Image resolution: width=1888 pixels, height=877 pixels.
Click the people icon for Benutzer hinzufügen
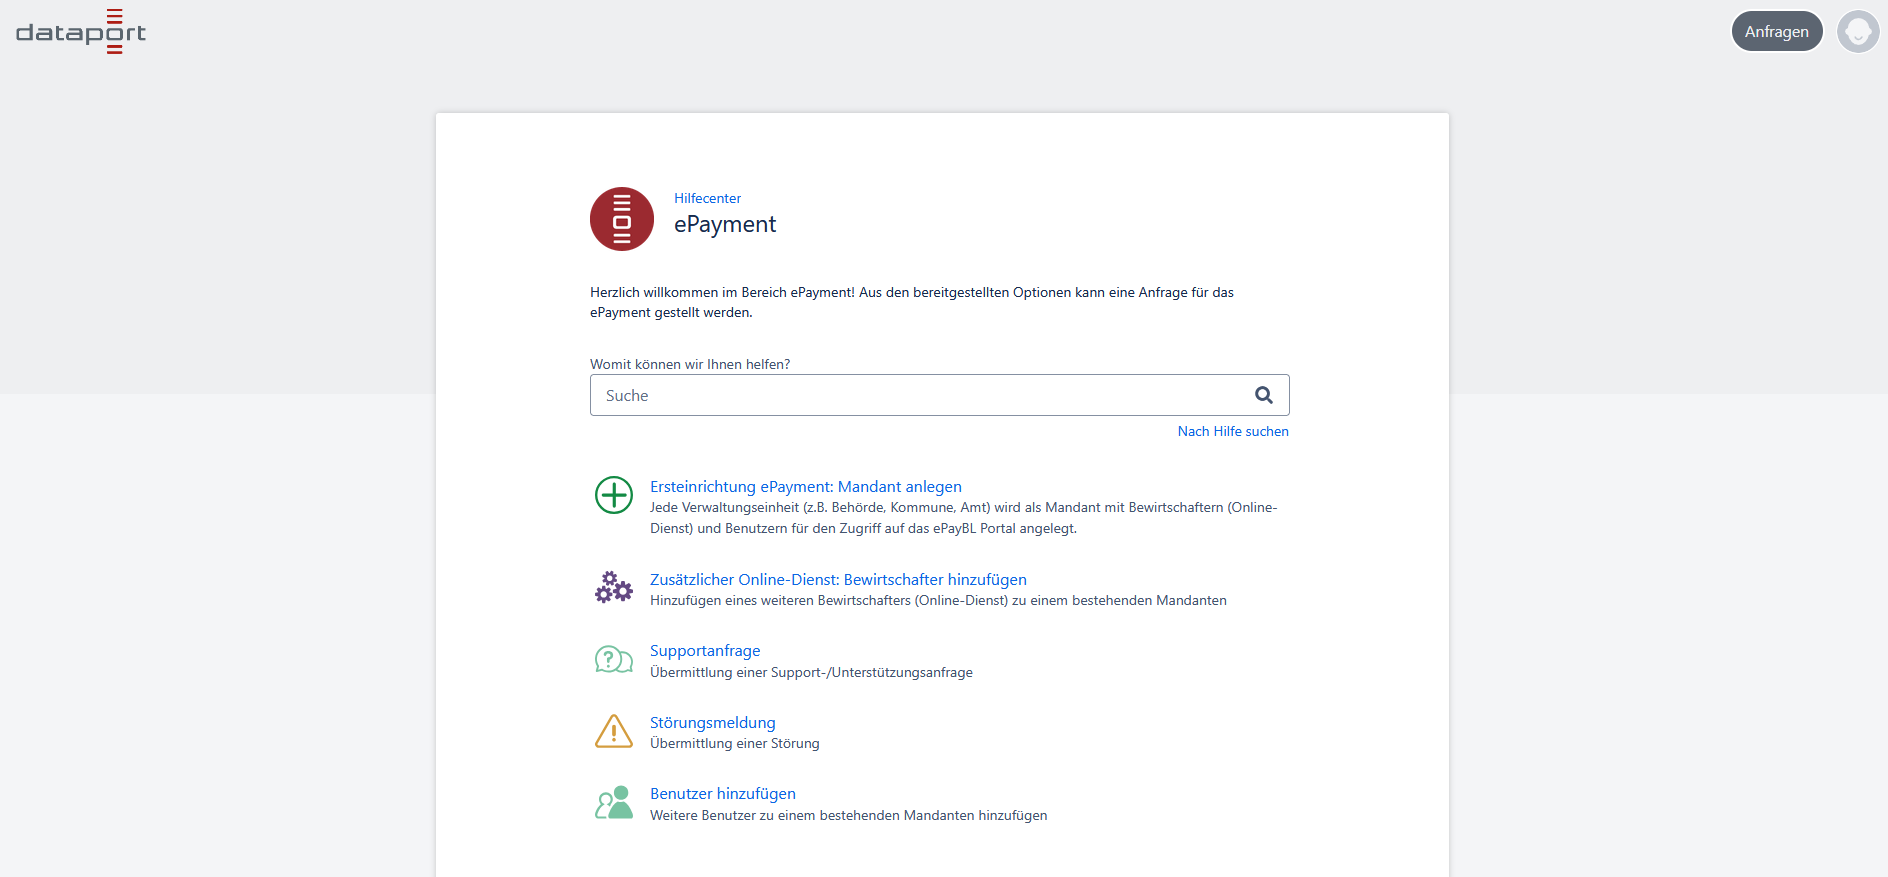tap(614, 802)
